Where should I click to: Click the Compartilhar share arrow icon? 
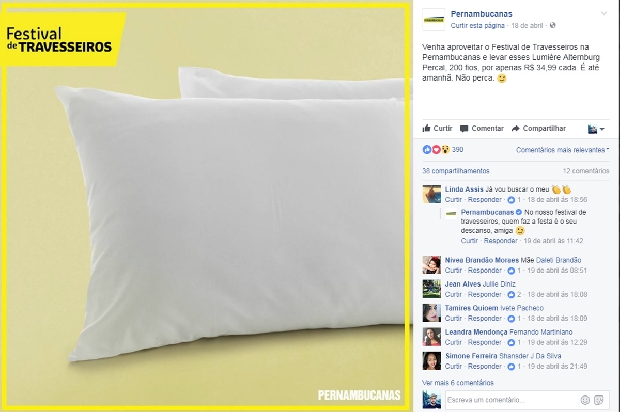point(515,129)
